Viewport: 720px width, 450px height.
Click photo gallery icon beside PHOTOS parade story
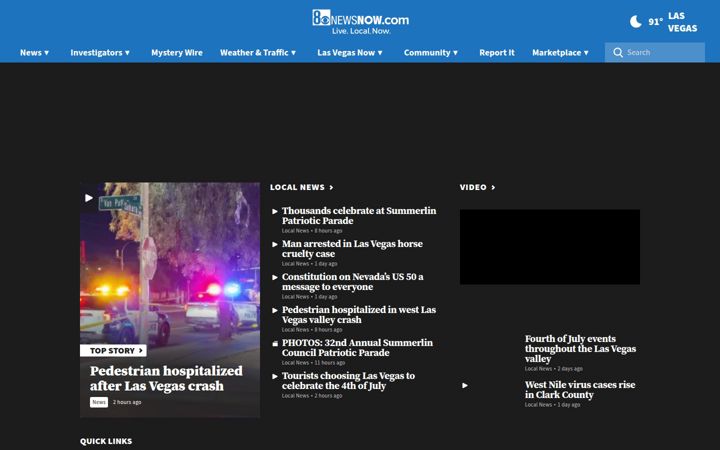pos(275,343)
